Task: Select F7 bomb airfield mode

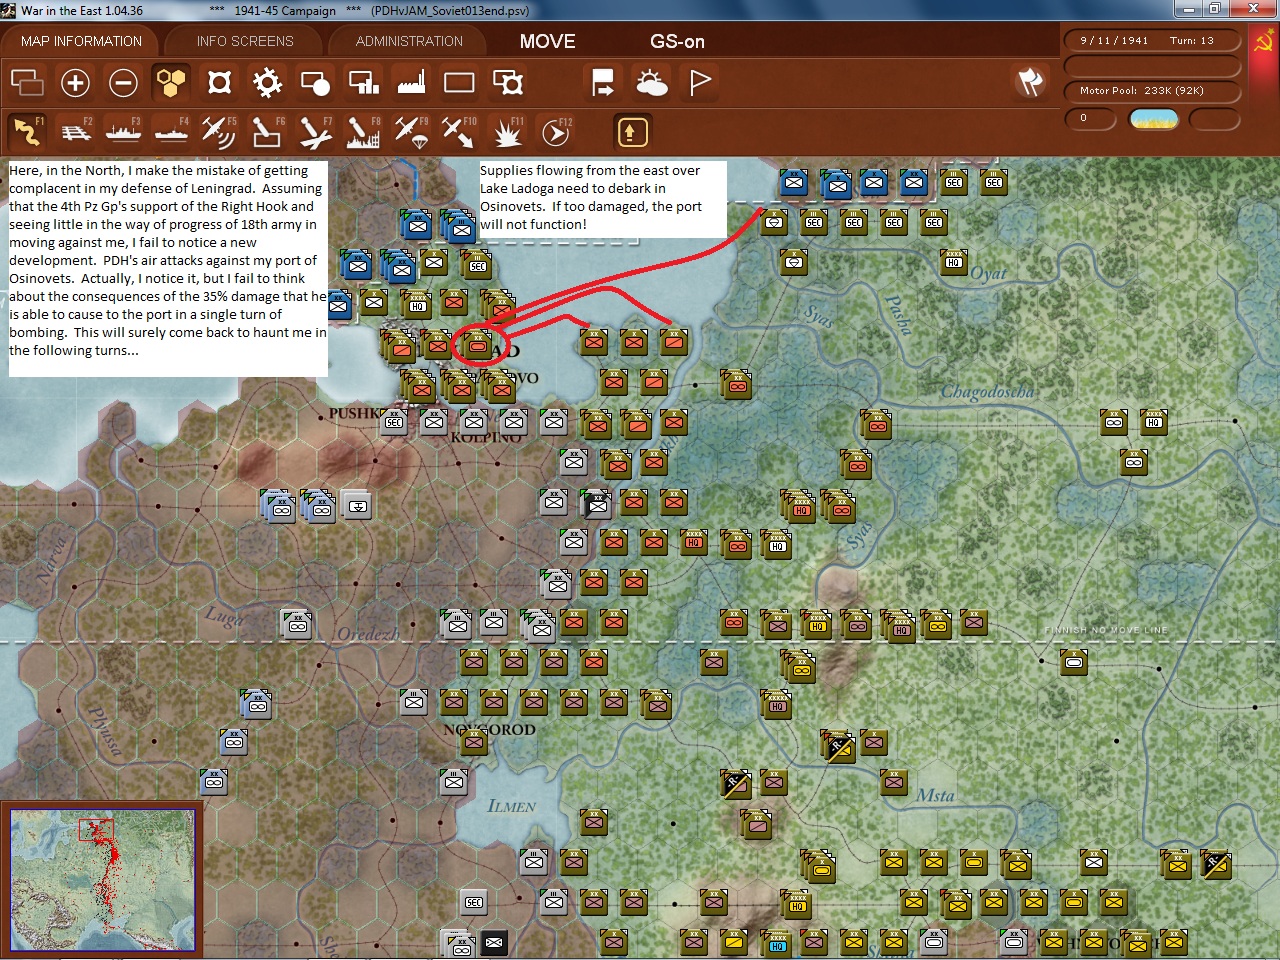Action: pos(315,132)
